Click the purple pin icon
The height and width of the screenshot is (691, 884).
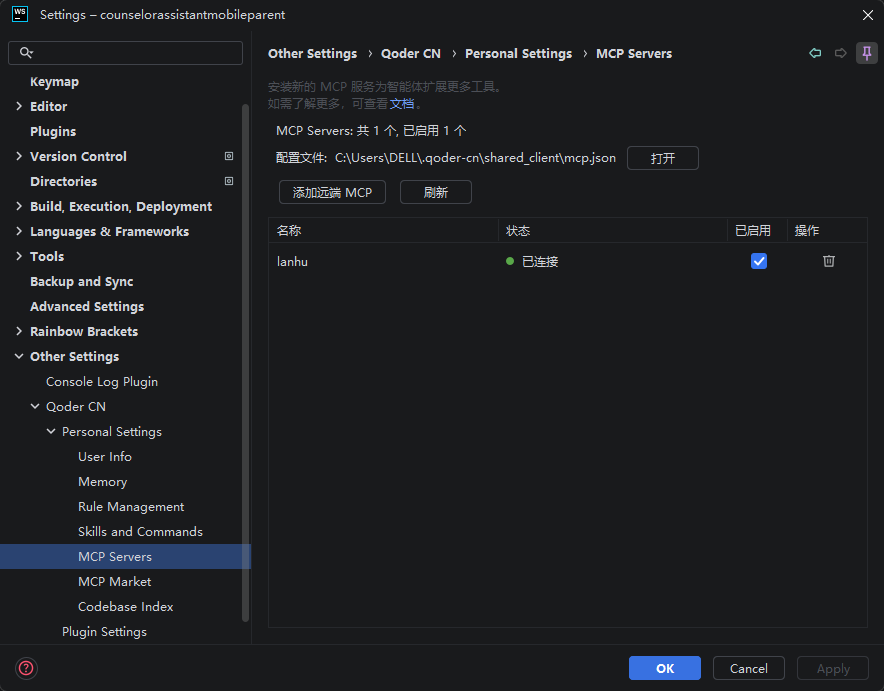coord(867,53)
